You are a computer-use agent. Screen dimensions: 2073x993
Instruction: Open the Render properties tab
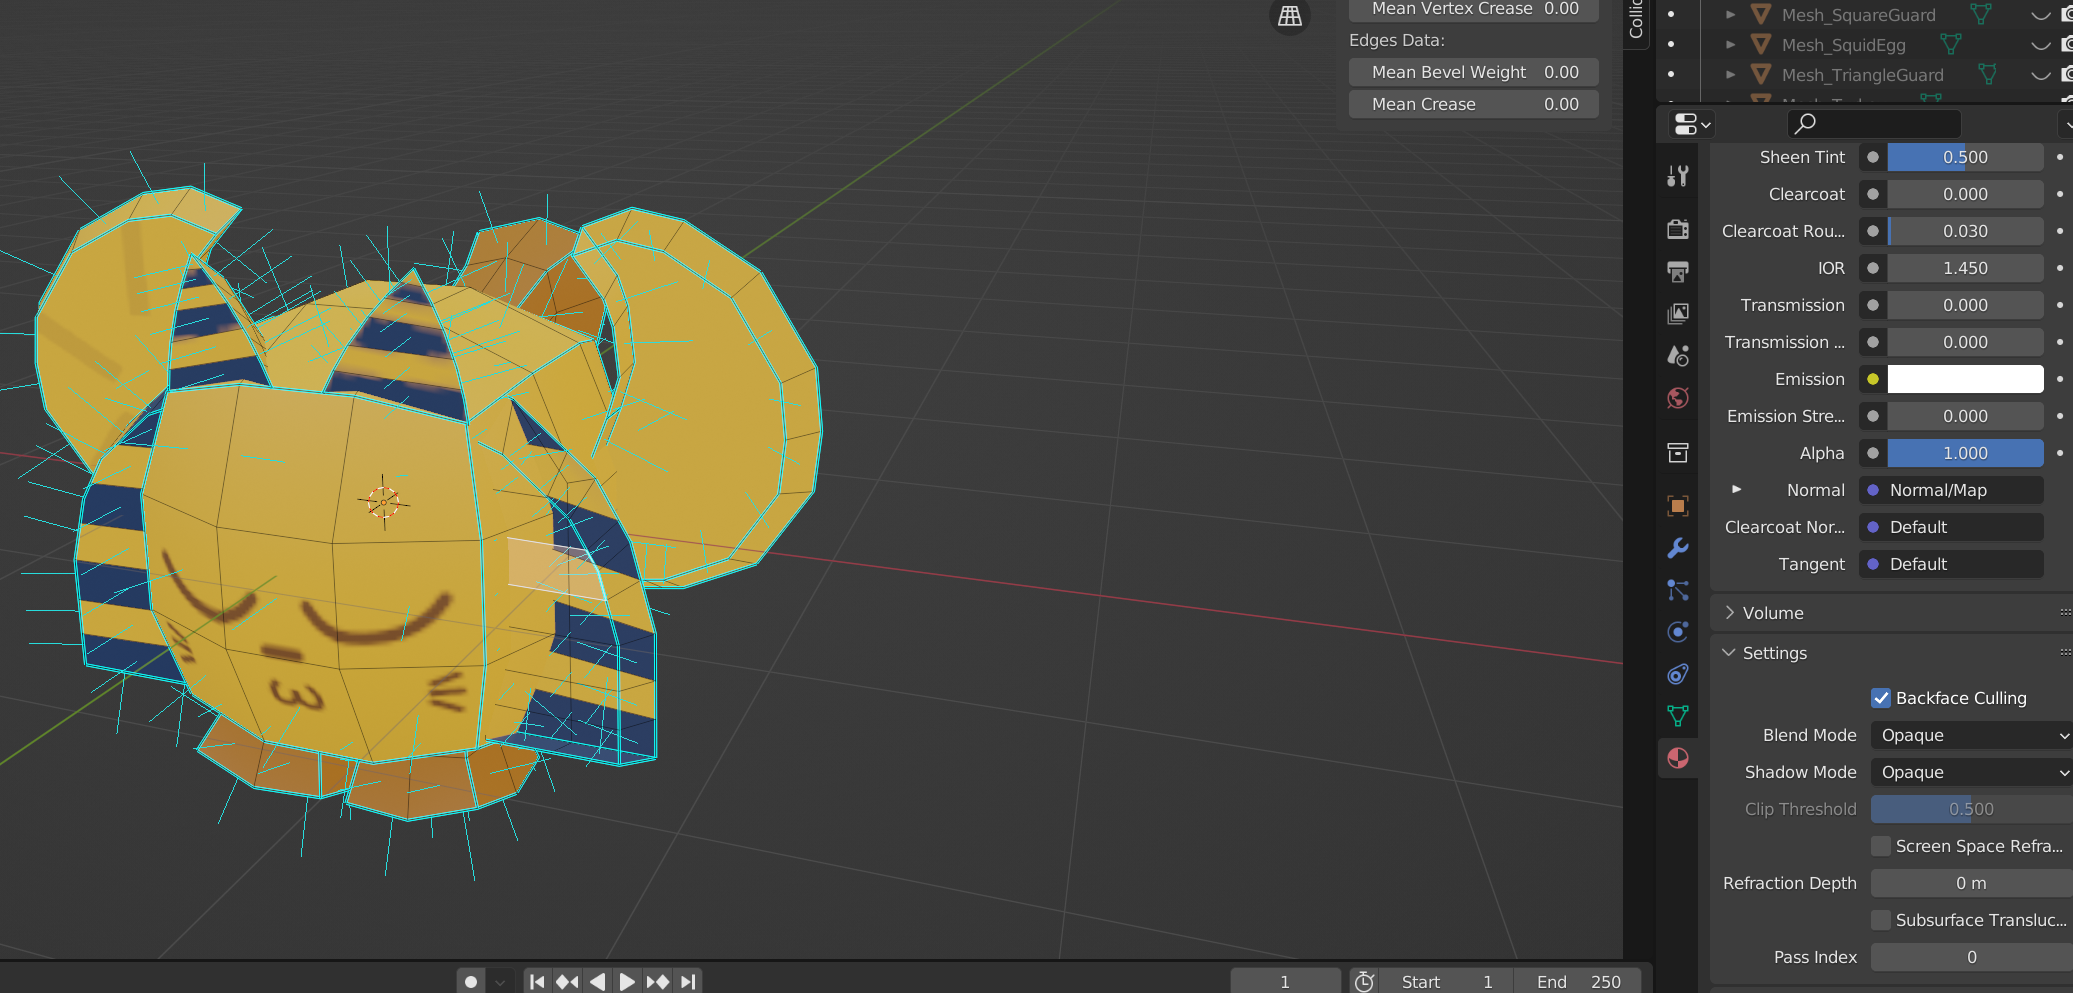pos(1678,229)
